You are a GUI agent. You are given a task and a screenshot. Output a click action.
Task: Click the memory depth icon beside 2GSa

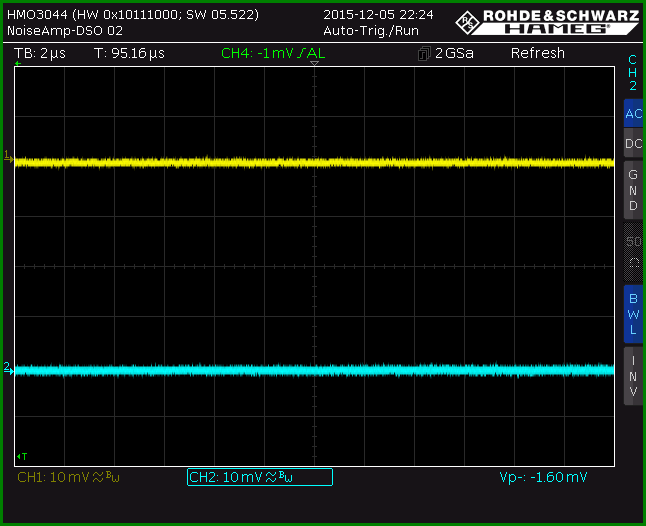coord(424,54)
